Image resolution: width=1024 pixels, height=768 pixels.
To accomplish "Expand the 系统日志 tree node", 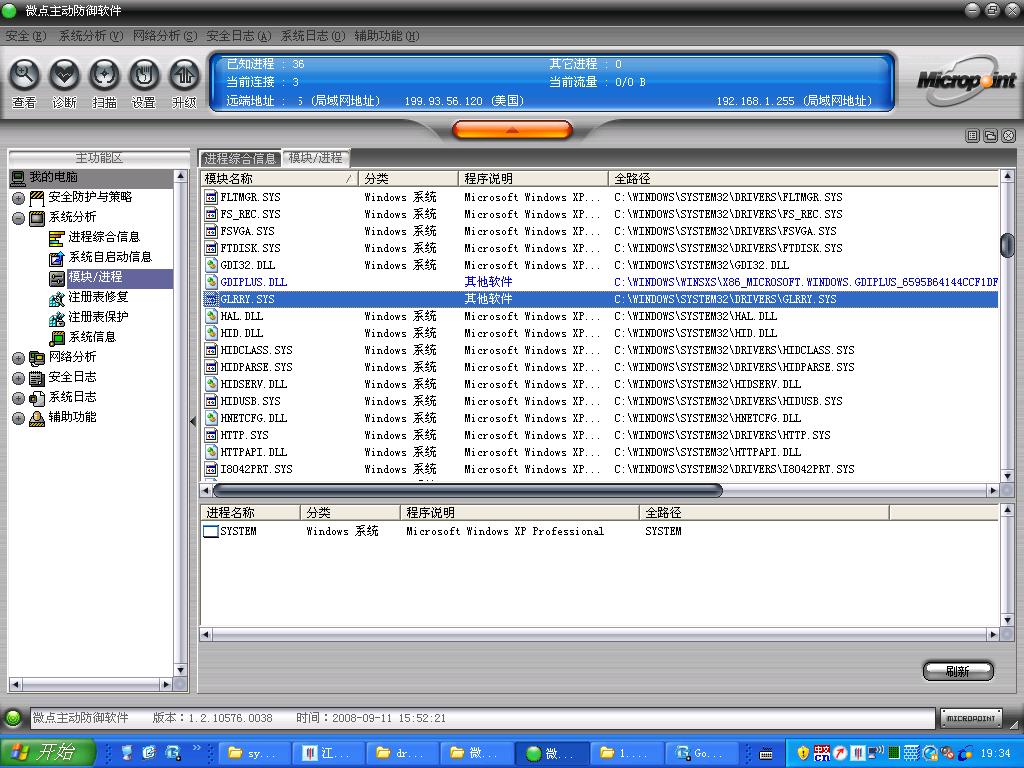I will pos(18,398).
